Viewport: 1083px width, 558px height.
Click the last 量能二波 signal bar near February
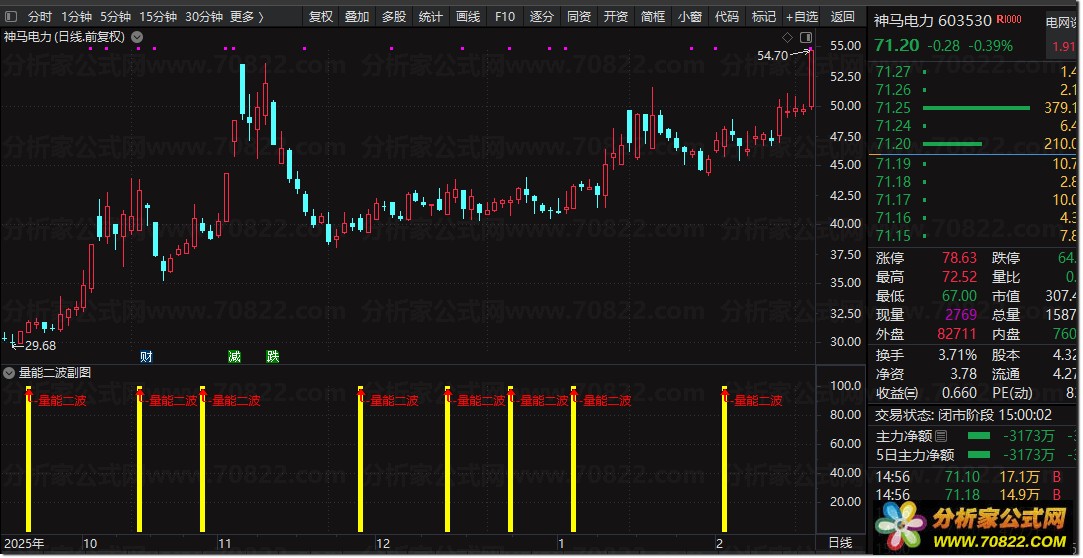(x=725, y=460)
